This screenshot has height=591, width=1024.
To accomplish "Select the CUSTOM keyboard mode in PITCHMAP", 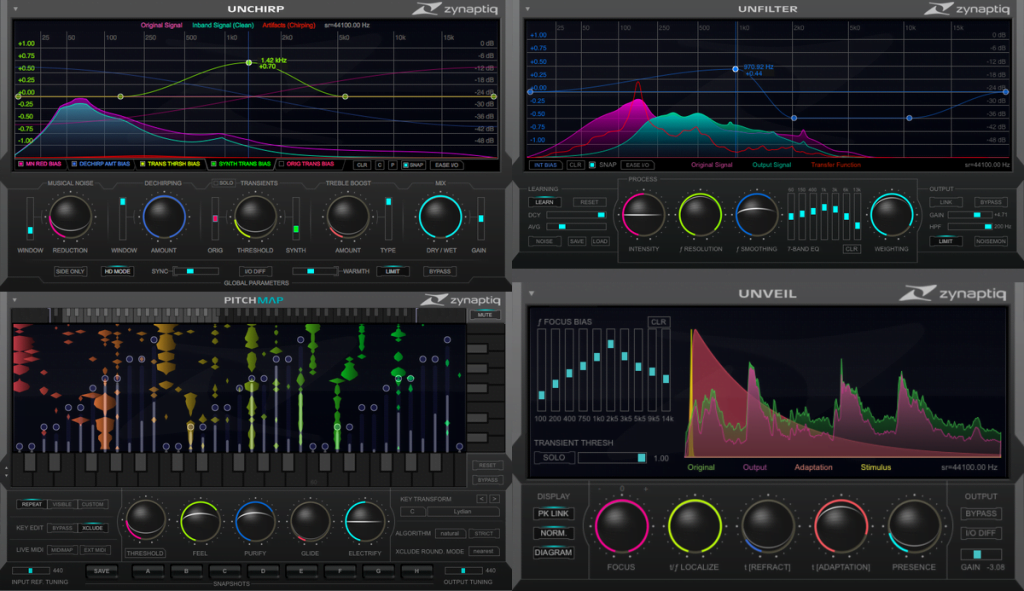I will pyautogui.click(x=93, y=504).
